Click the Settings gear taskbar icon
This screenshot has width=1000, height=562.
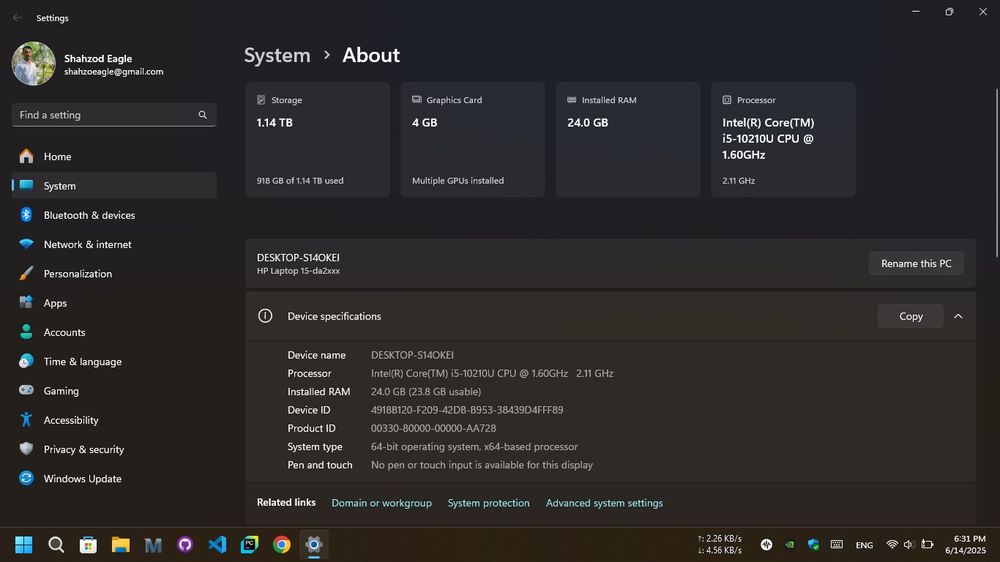[314, 545]
